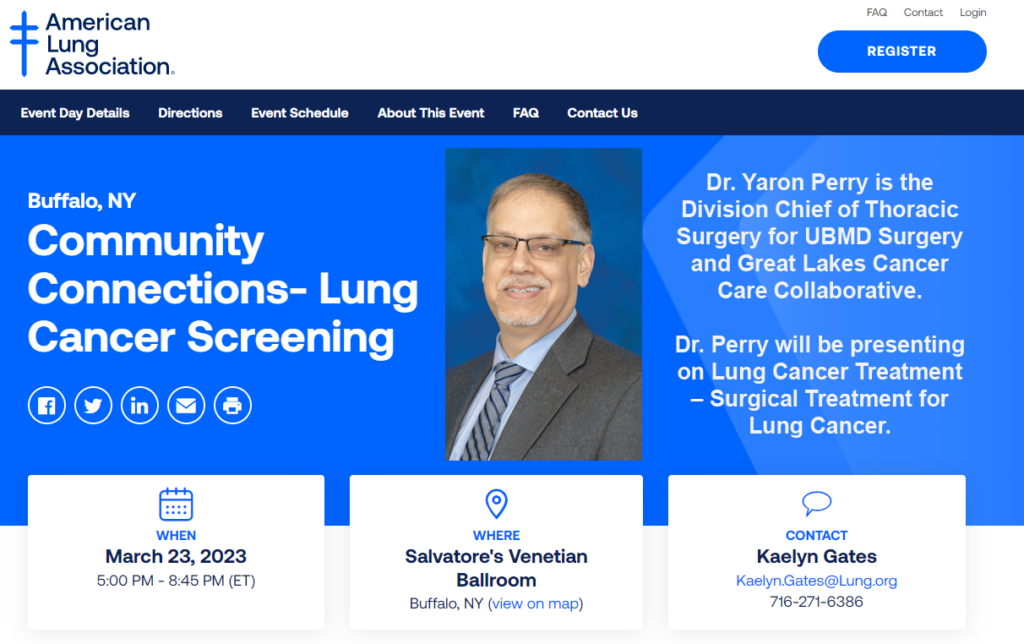The height and width of the screenshot is (644, 1024).
Task: Open About This Event menu item
Action: coord(431,113)
